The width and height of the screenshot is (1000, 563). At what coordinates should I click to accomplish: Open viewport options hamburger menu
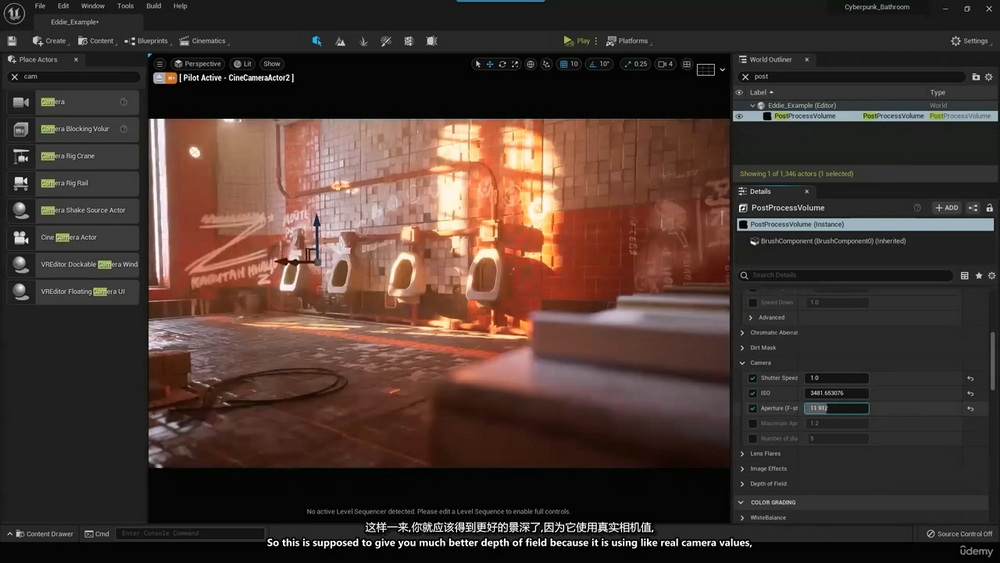tap(159, 64)
